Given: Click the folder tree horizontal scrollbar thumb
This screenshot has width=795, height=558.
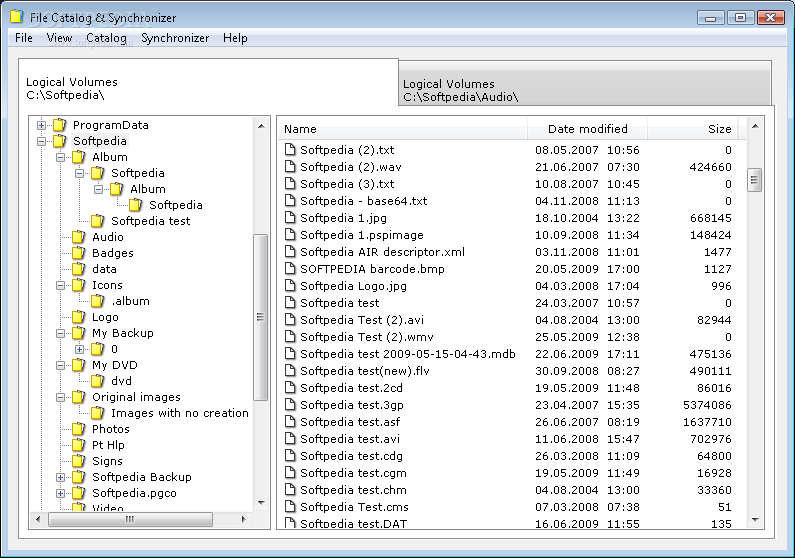Looking at the screenshot, I should click(130, 519).
